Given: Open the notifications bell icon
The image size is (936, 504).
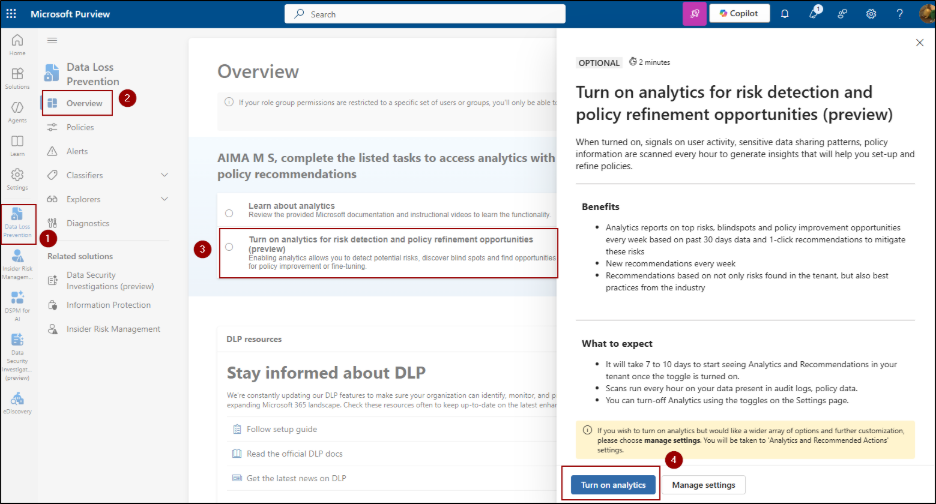Looking at the screenshot, I should 785,14.
